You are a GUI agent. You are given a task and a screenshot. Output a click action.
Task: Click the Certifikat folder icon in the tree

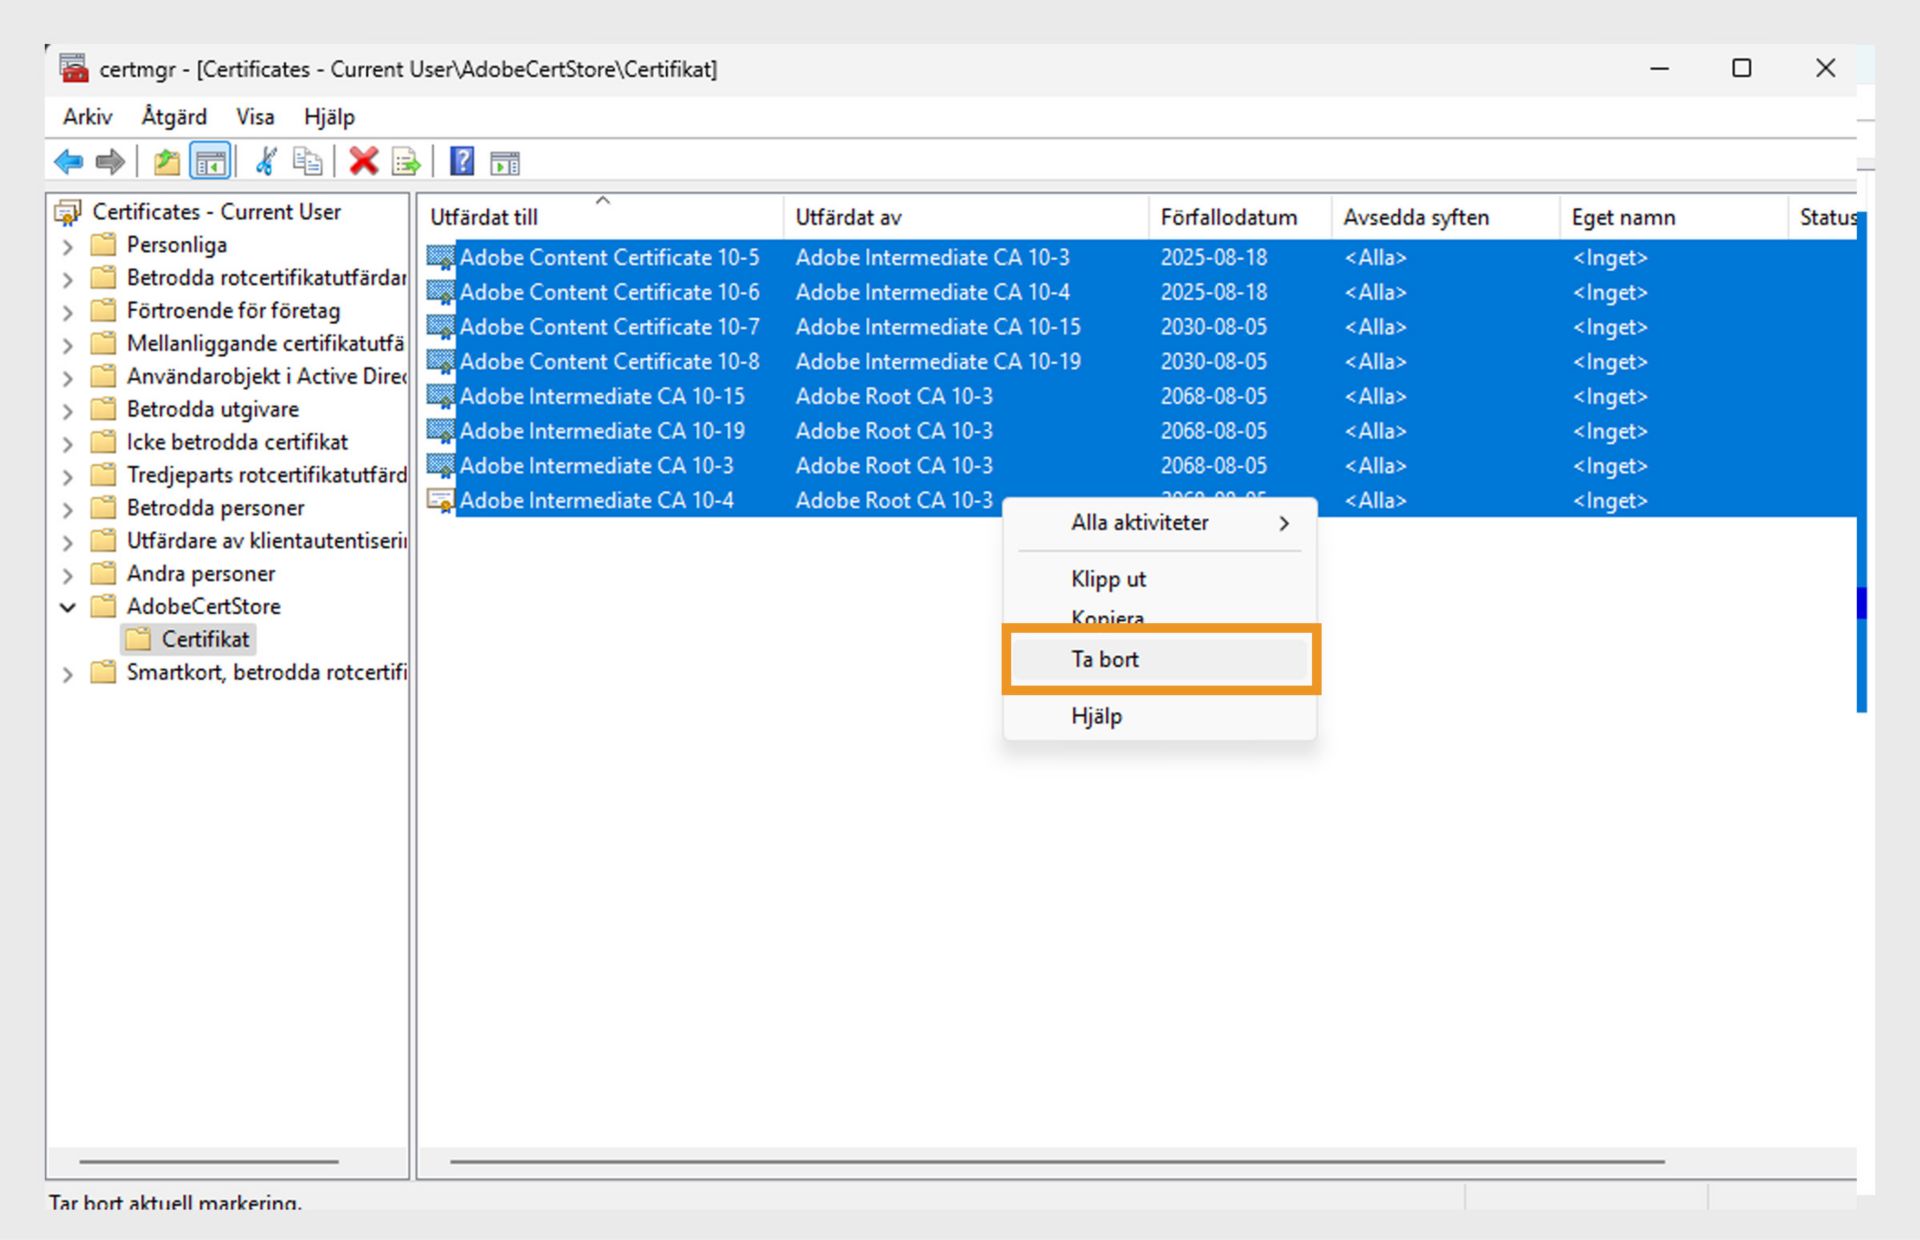point(138,639)
